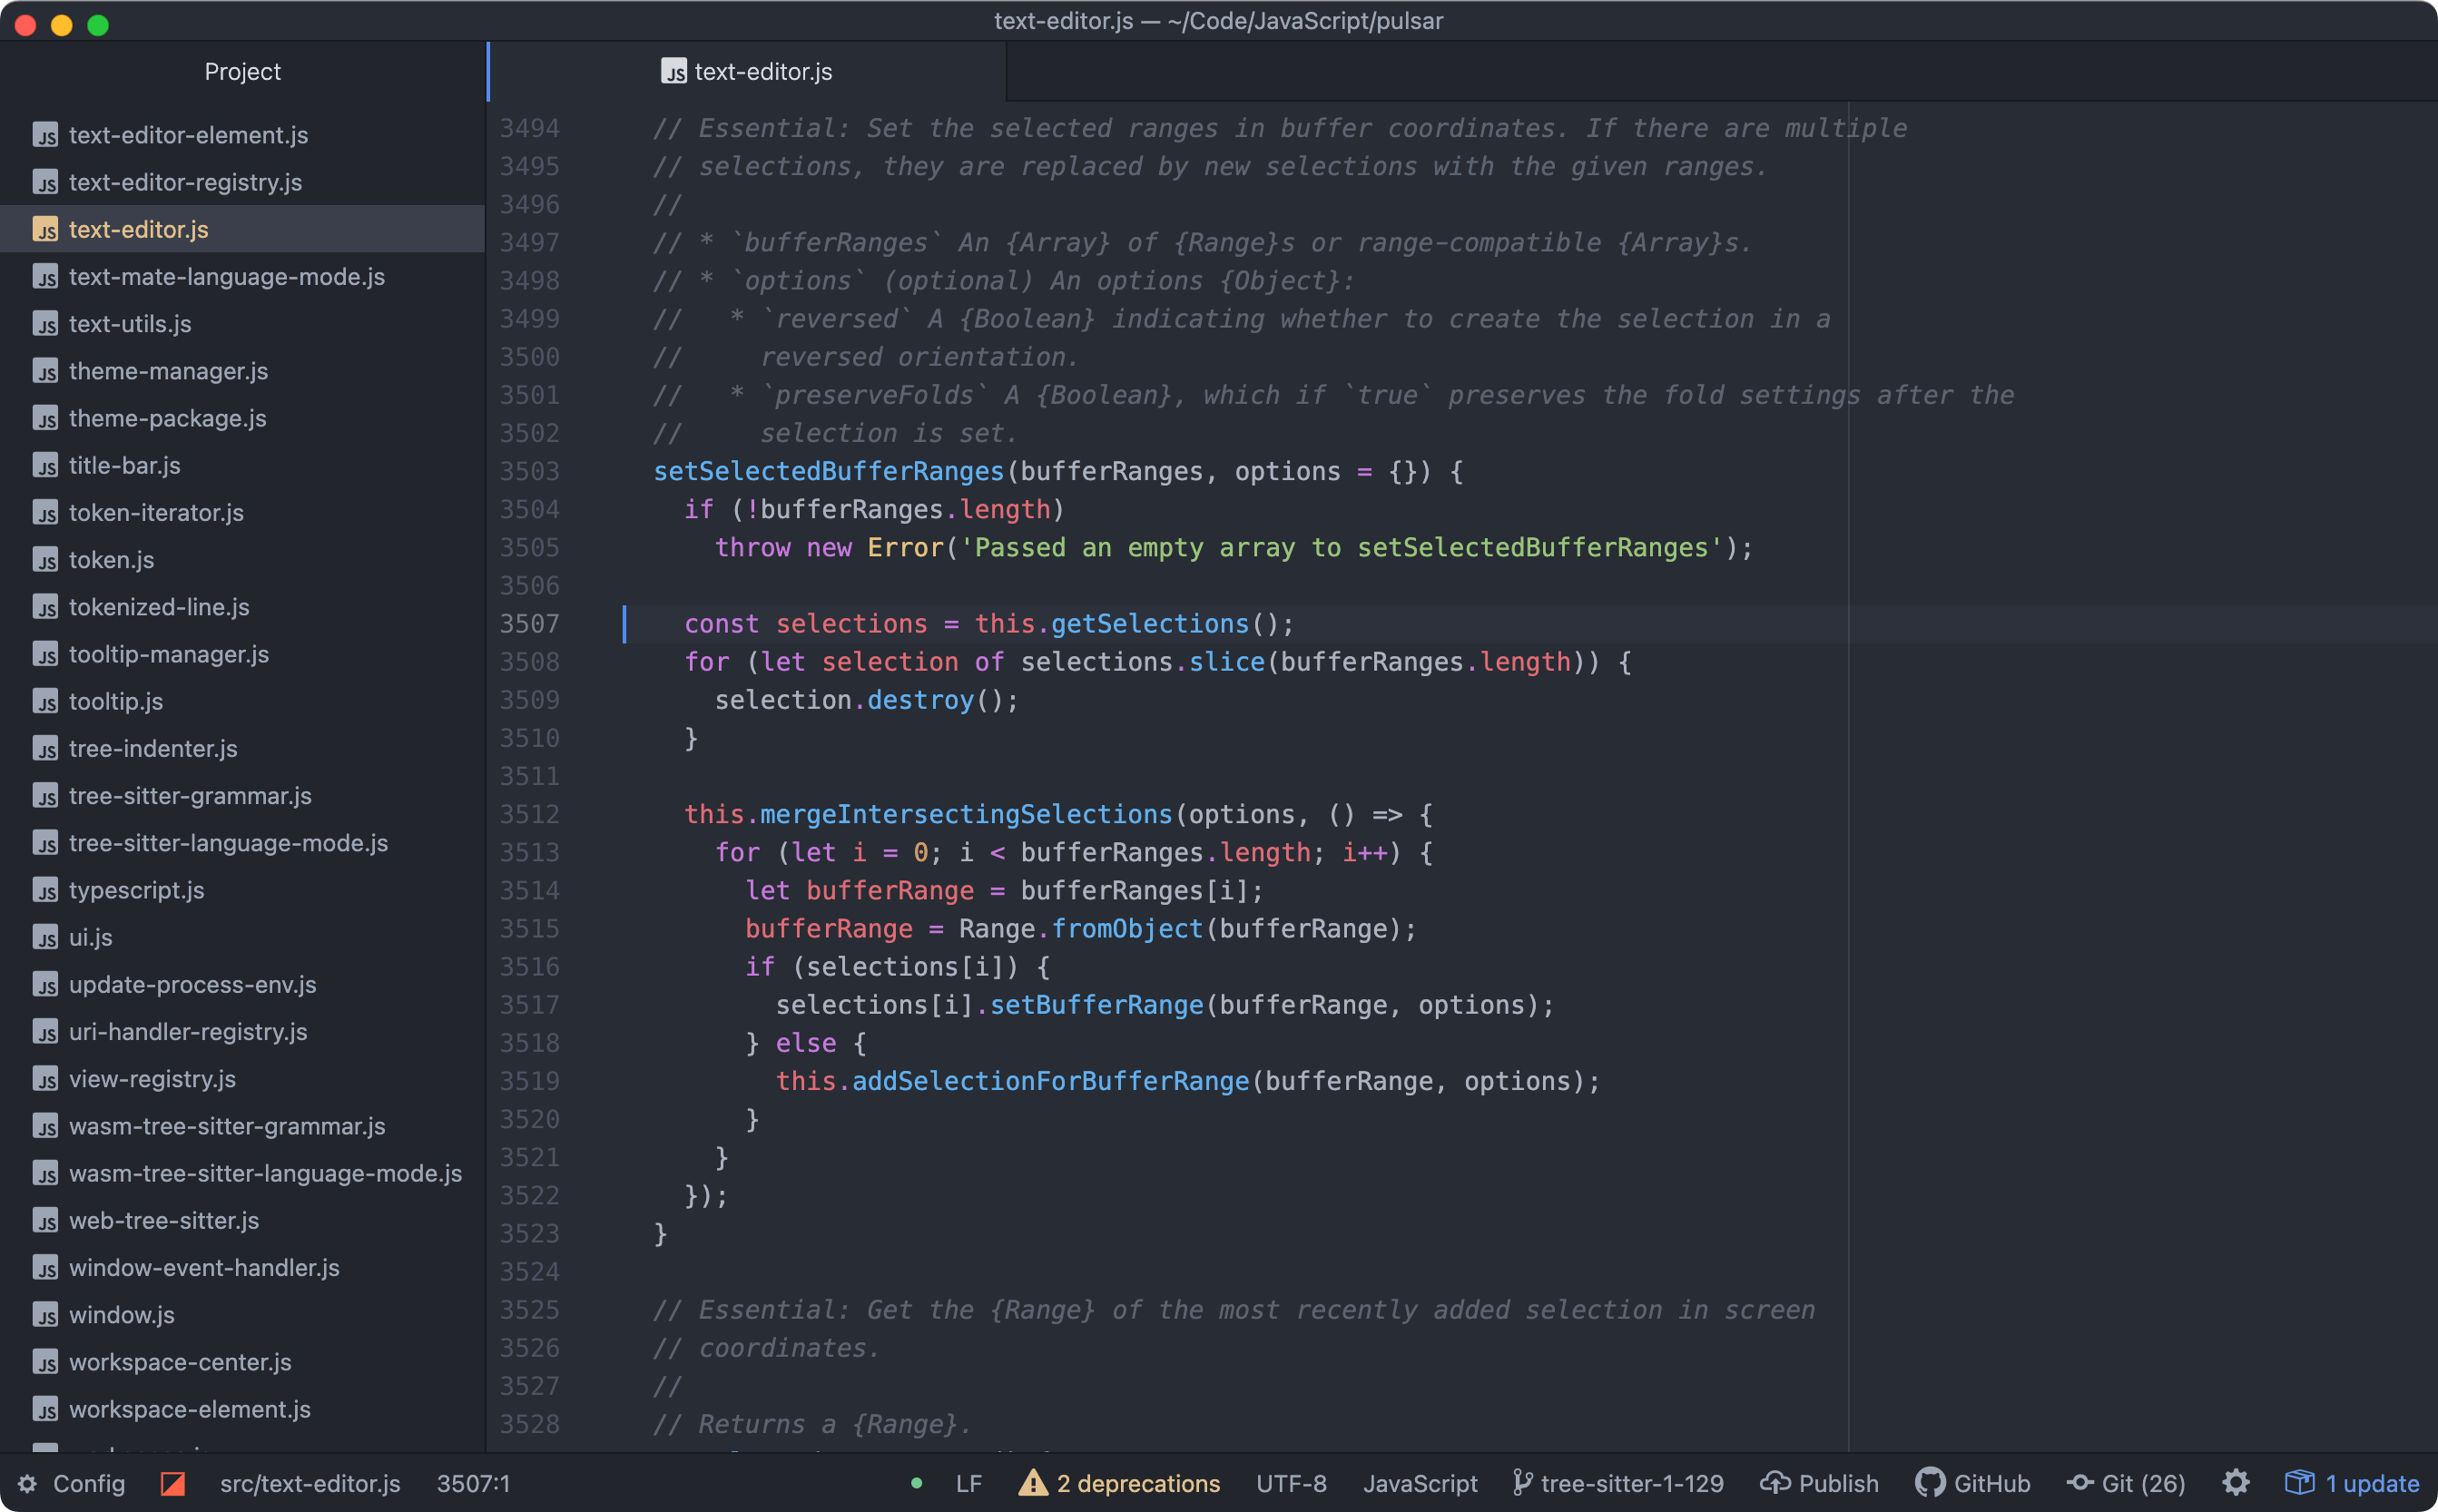Screen dimensions: 2438x1512
Task: Click the git branch icon beside tree-sitter-1-129
Action: 1522,1483
